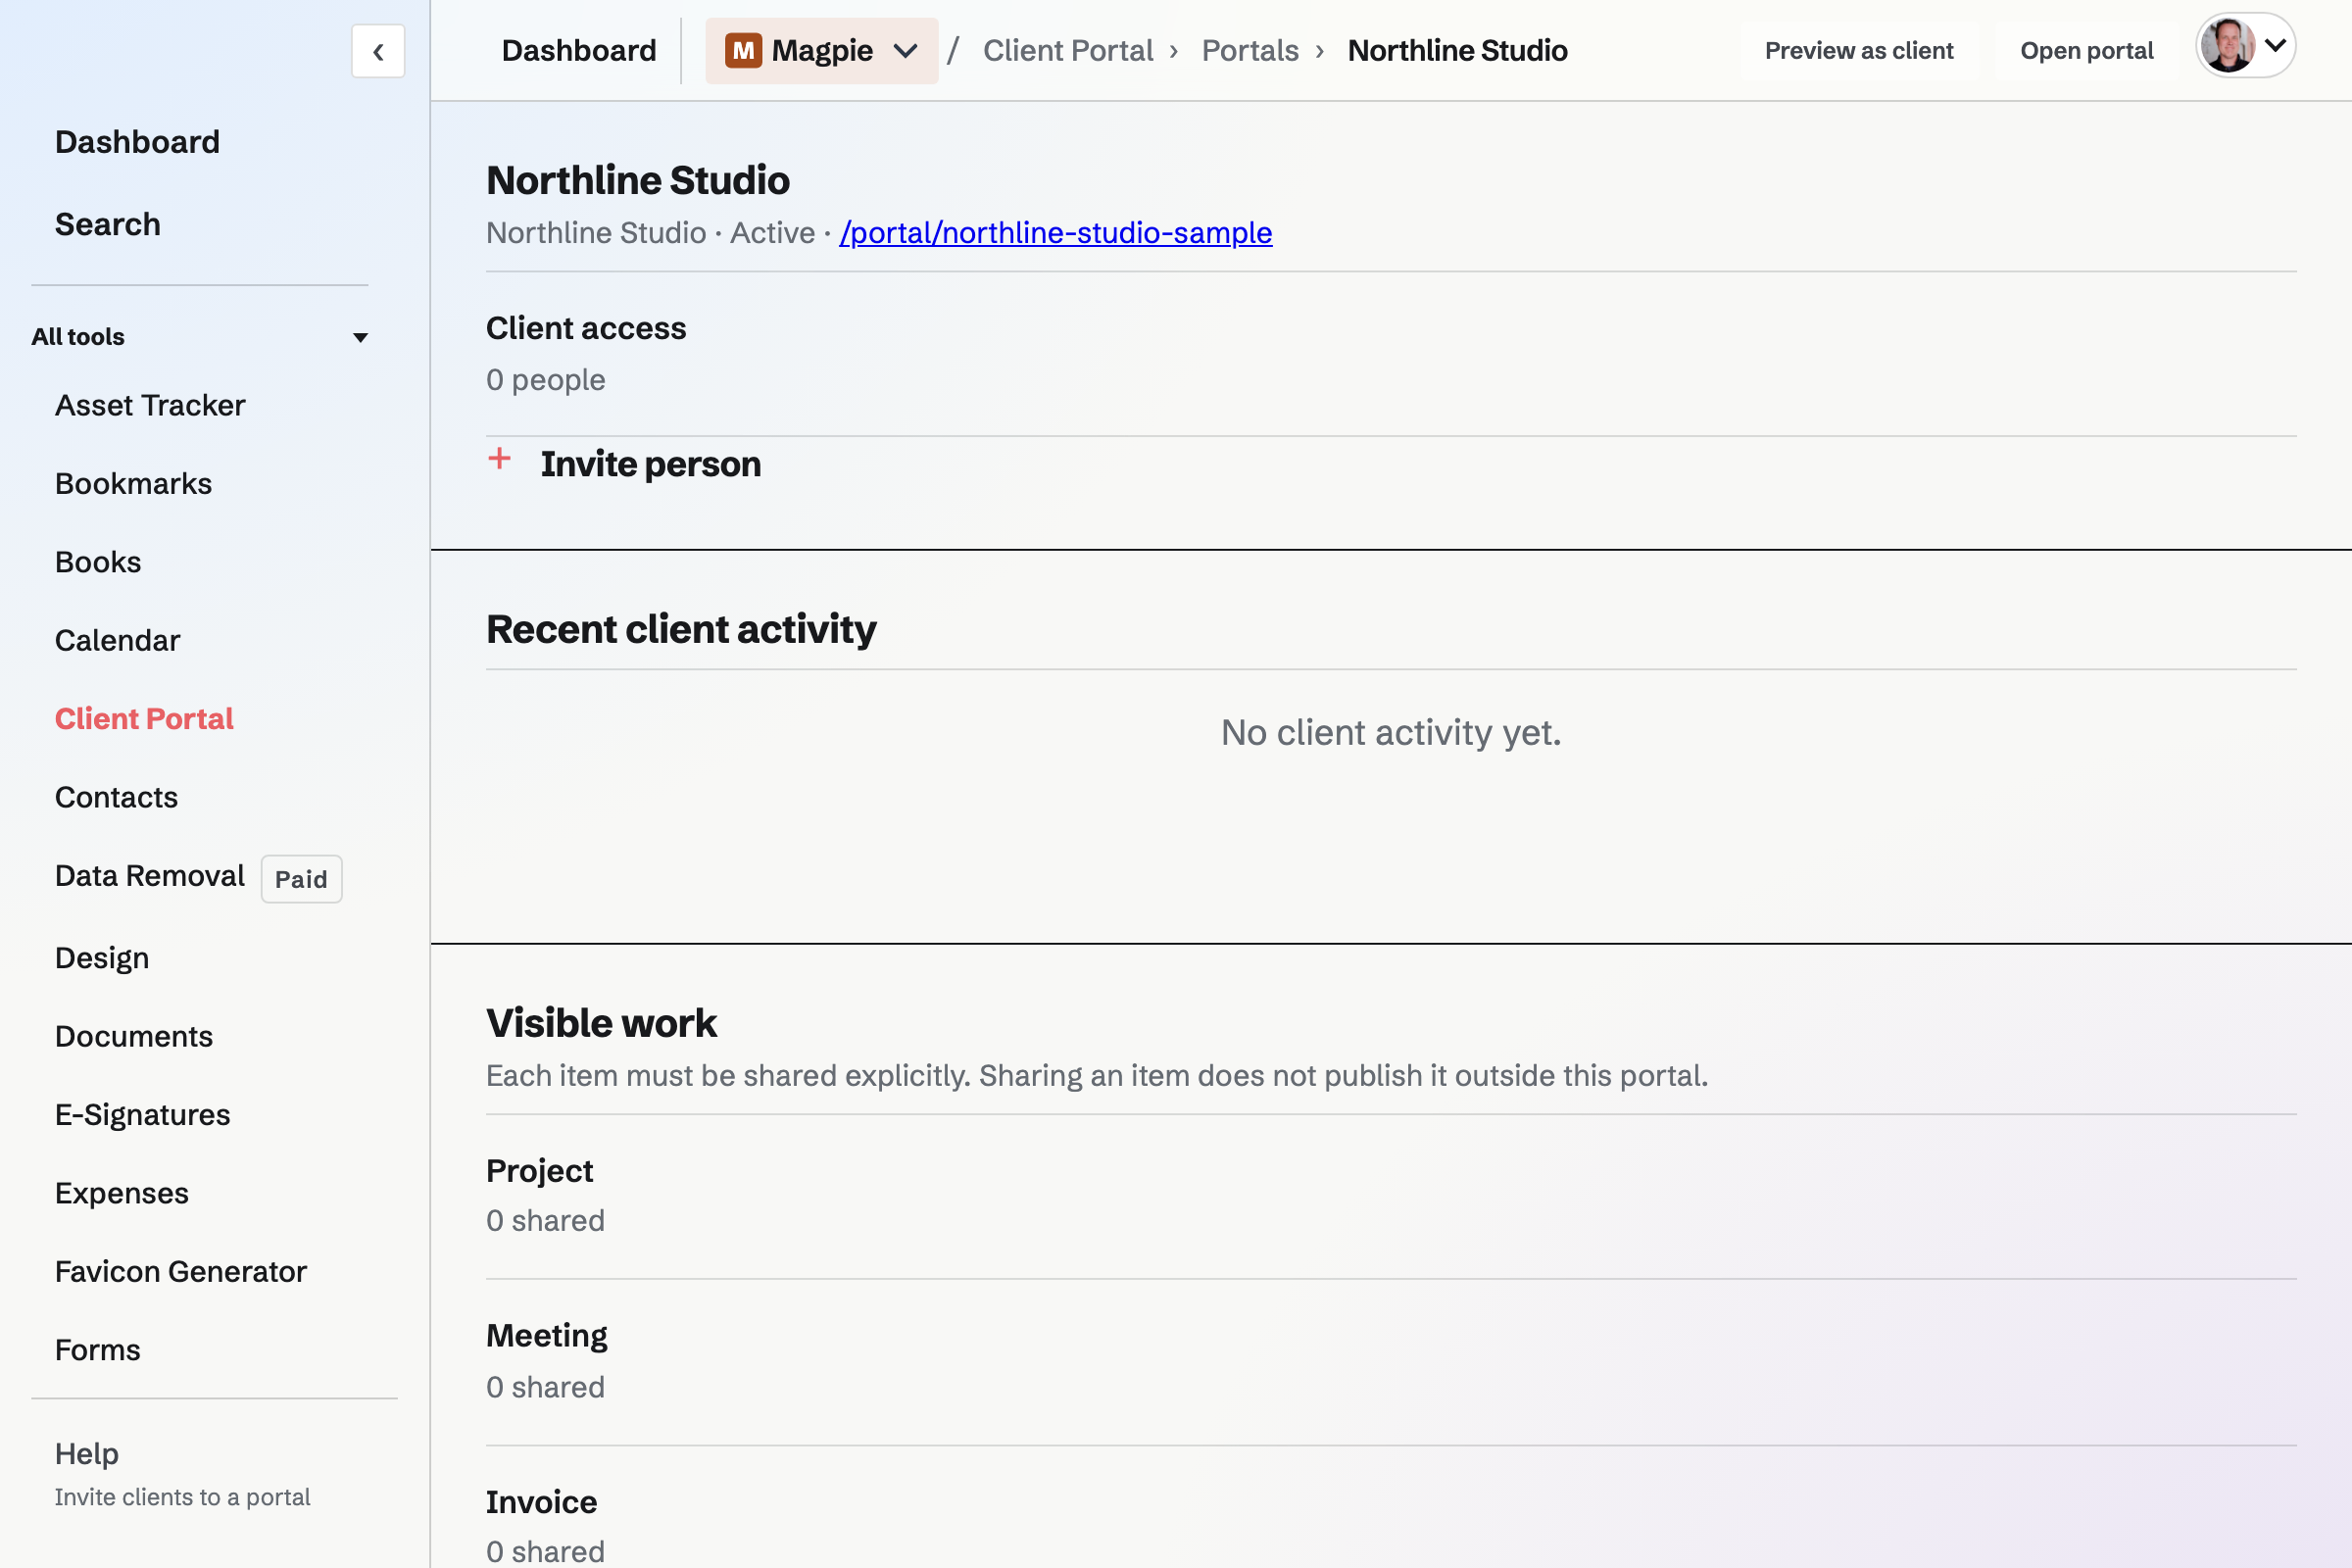The image size is (2352, 1568).
Task: Click the Preview as client button
Action: [1858, 51]
